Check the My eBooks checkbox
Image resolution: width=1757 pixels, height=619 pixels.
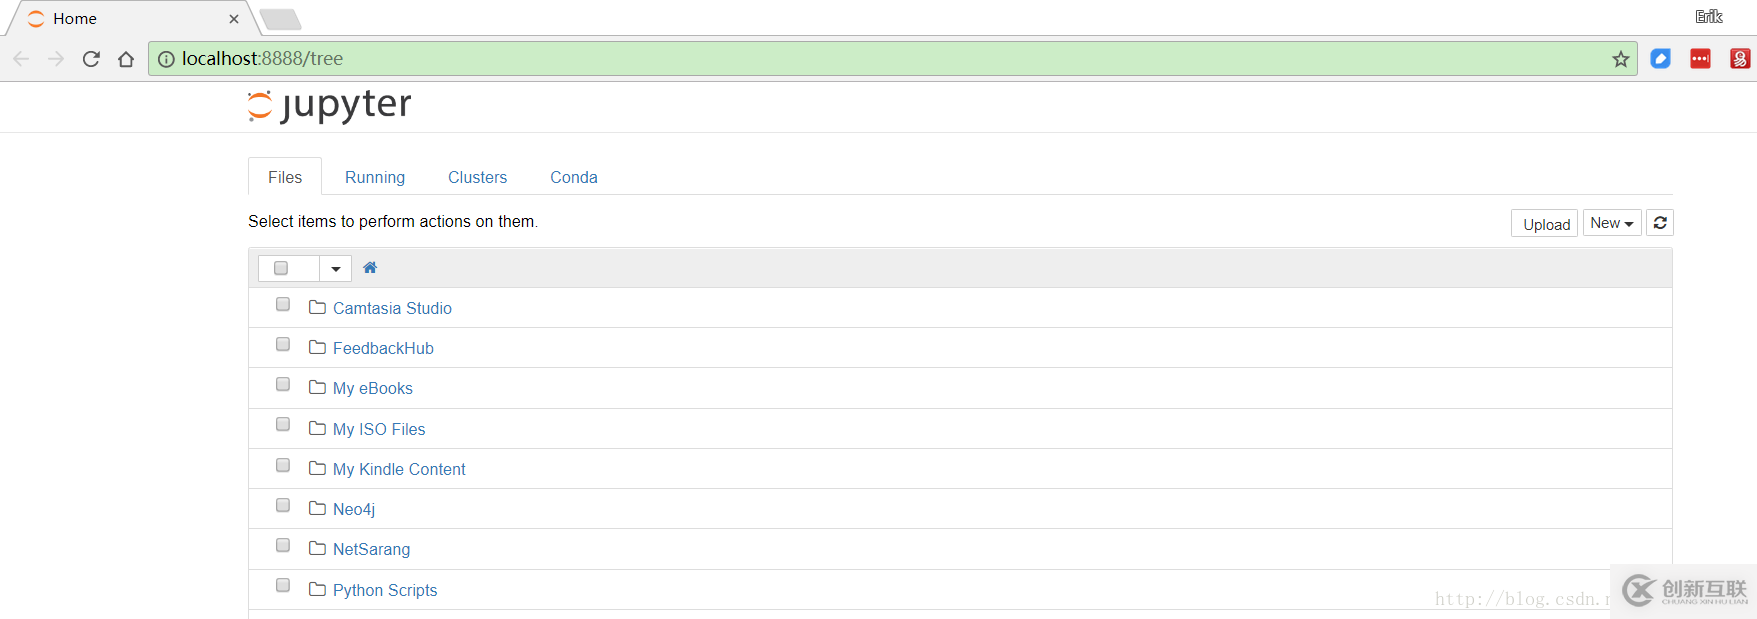(x=283, y=384)
